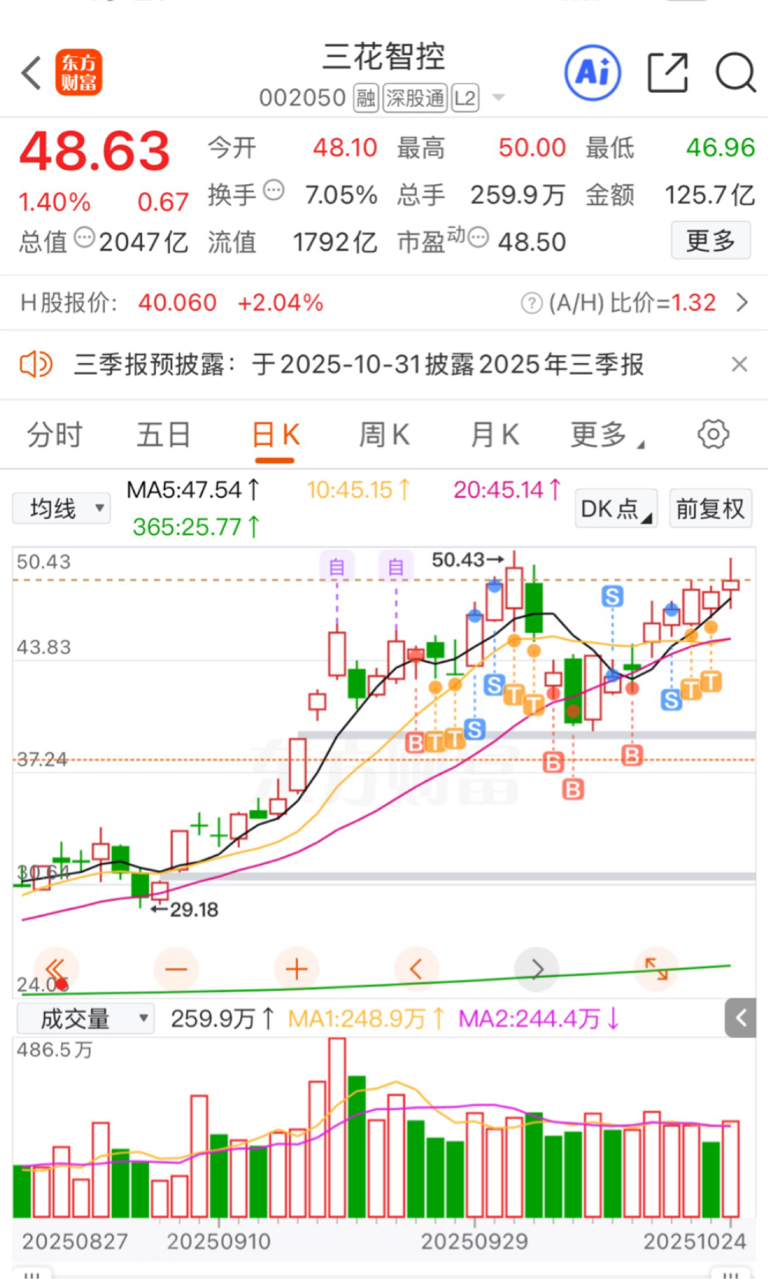The height and width of the screenshot is (1279, 768).
Task: Go back with the left chevron
Action: tap(32, 72)
